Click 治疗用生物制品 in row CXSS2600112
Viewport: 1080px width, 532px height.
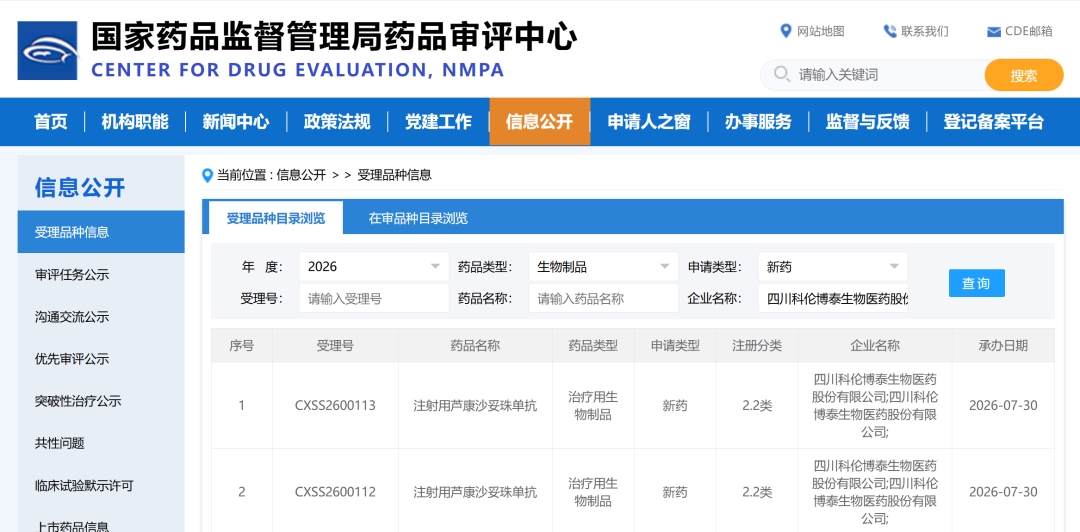(593, 492)
